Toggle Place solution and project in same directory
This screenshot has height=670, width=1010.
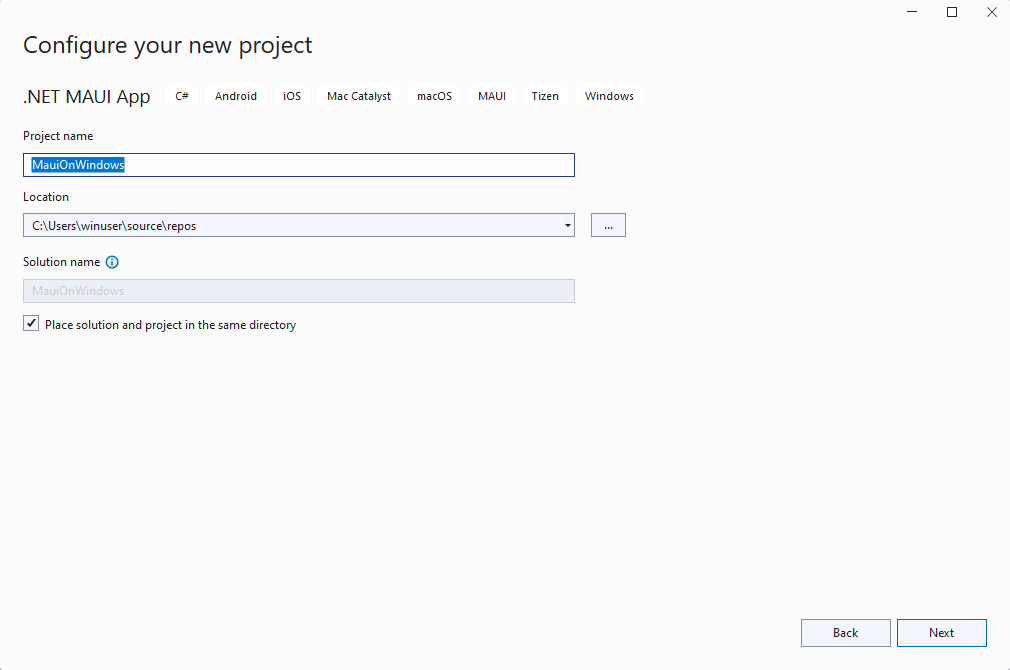(x=31, y=323)
